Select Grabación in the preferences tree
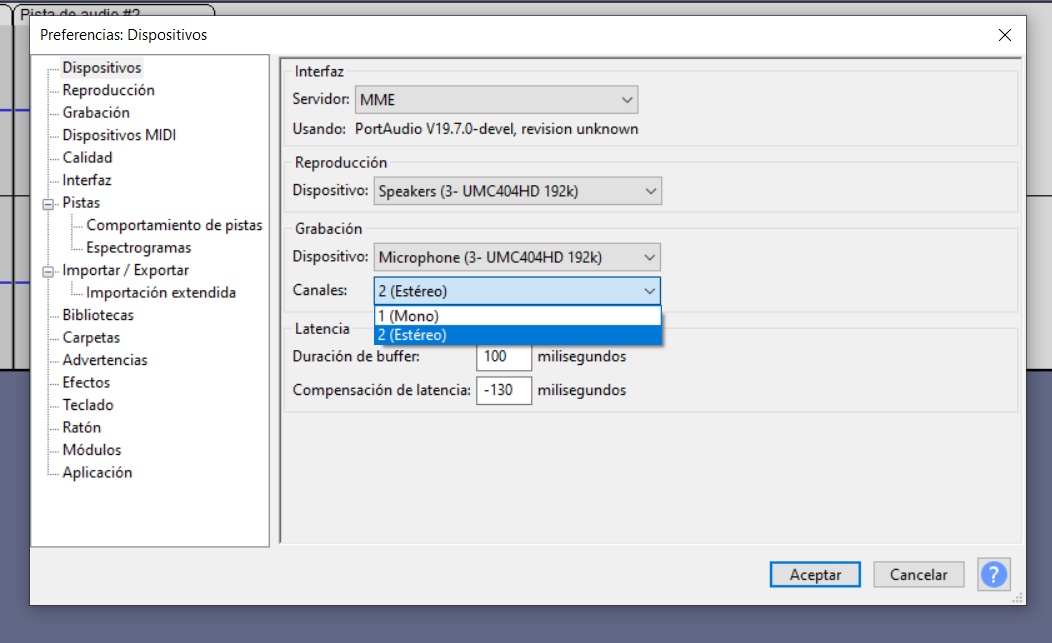The image size is (1052, 643). (x=96, y=113)
